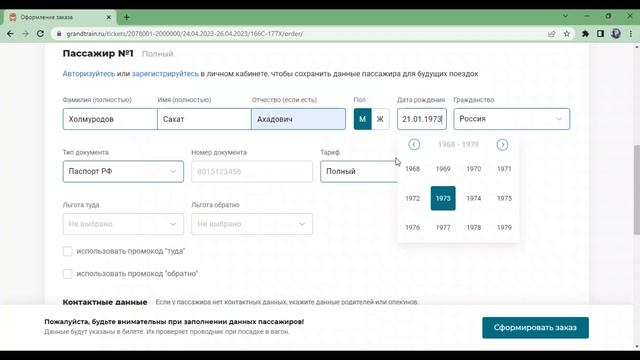Click the 1968 - 1979 range header
Screen dimensions: 640x360
point(458,144)
